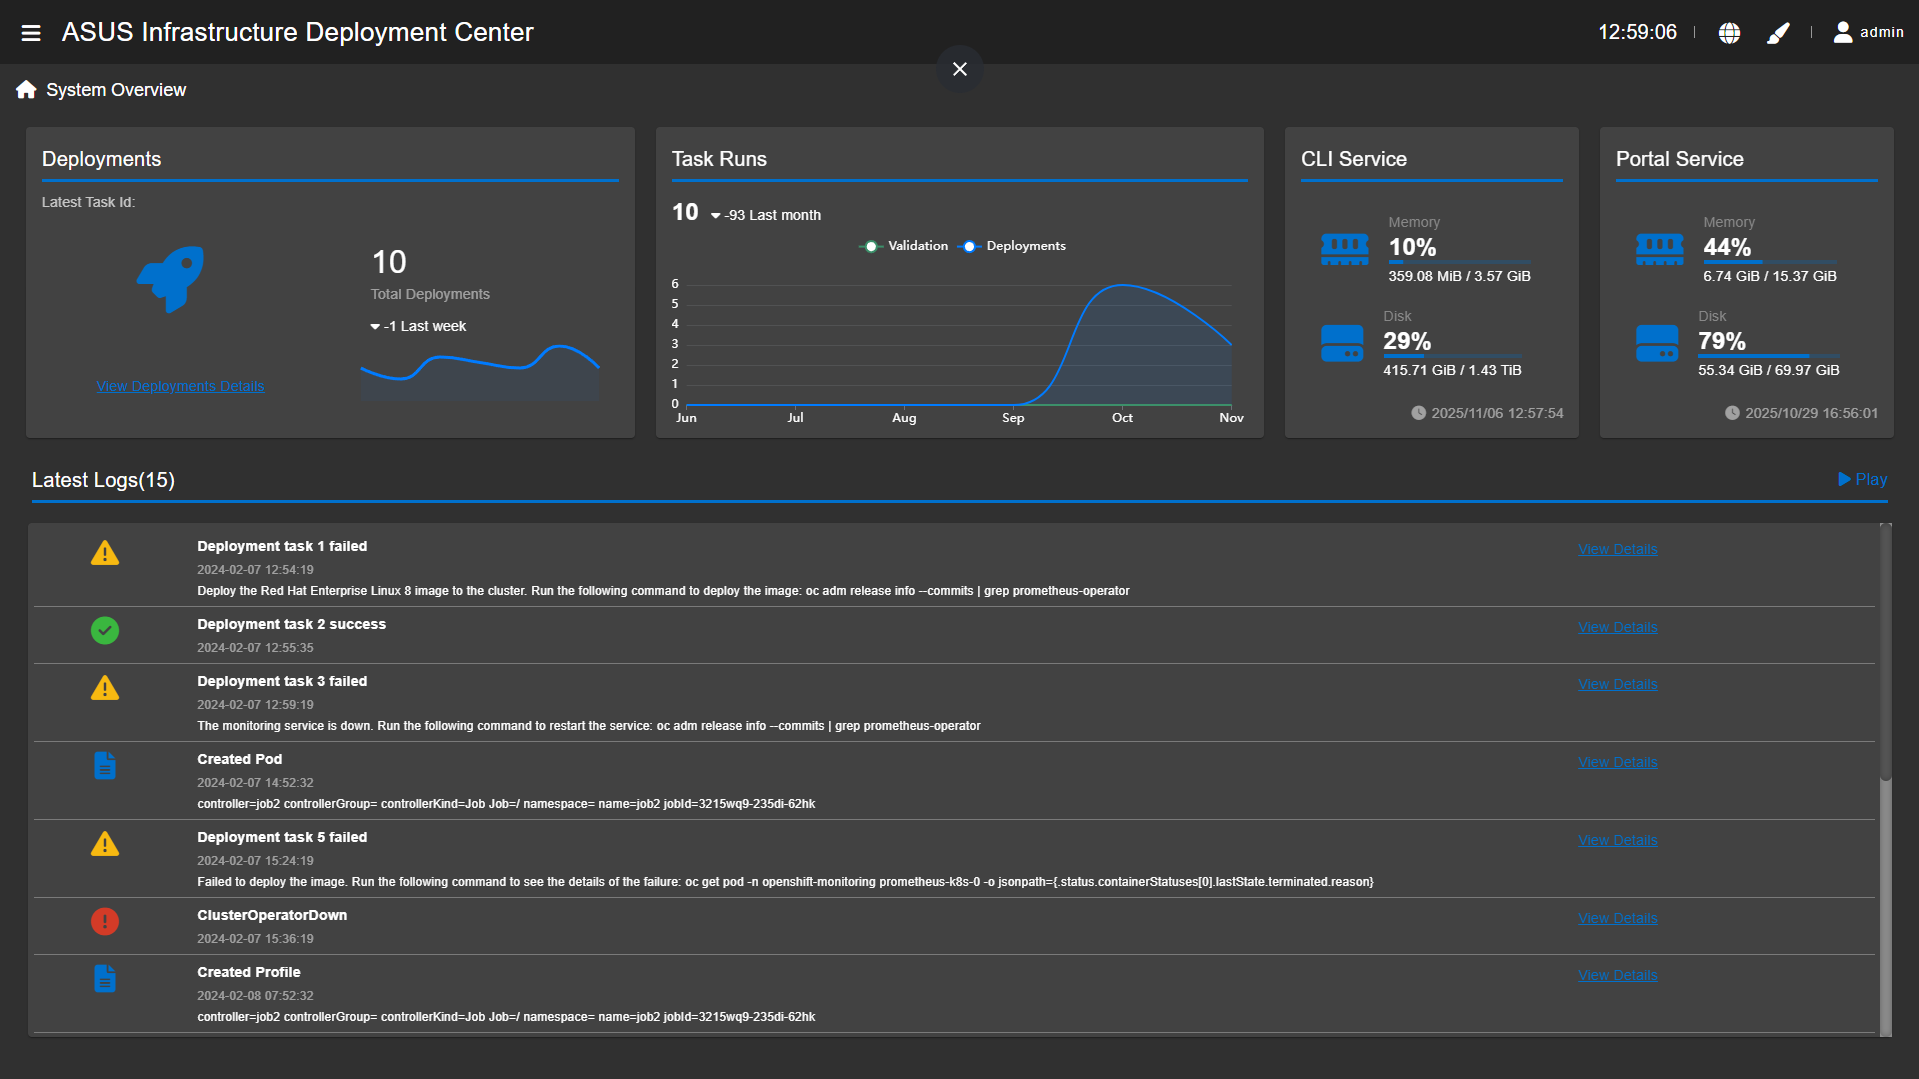Click the rocket Deployments icon
The width and height of the screenshot is (1919, 1079).
click(171, 279)
